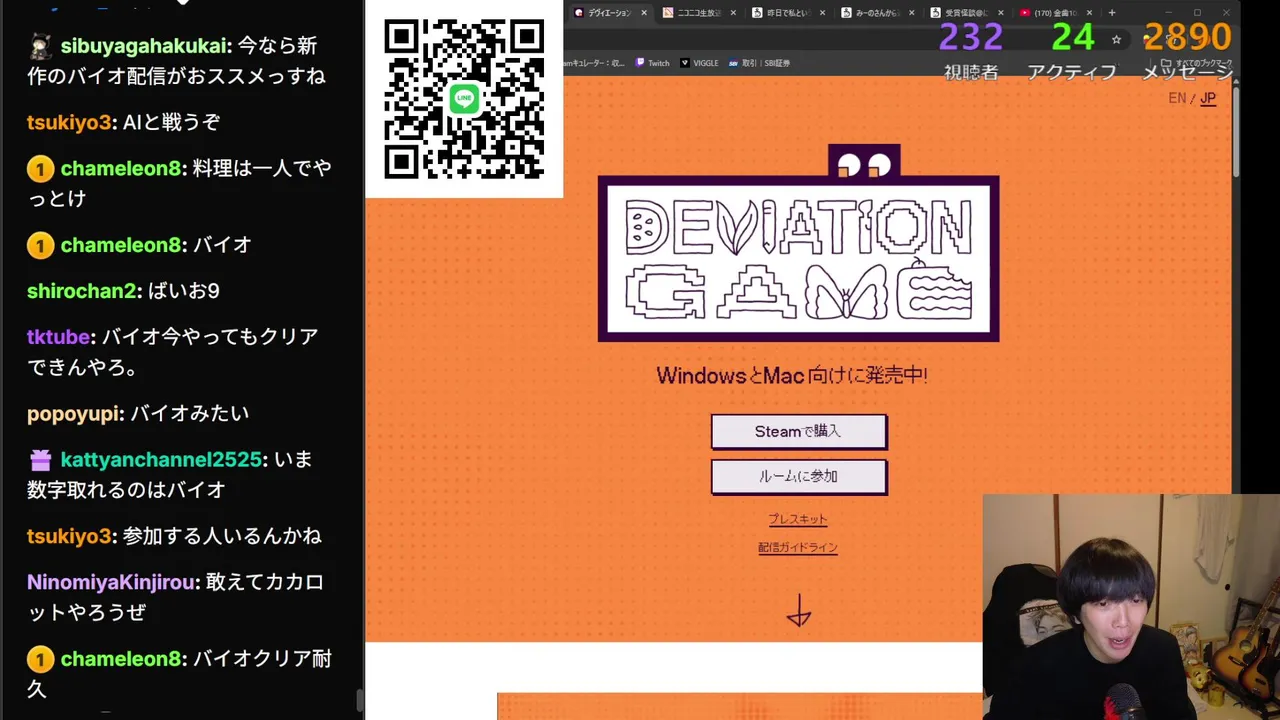Click the webcam overlay video
The image size is (1280, 720).
pos(1131,607)
